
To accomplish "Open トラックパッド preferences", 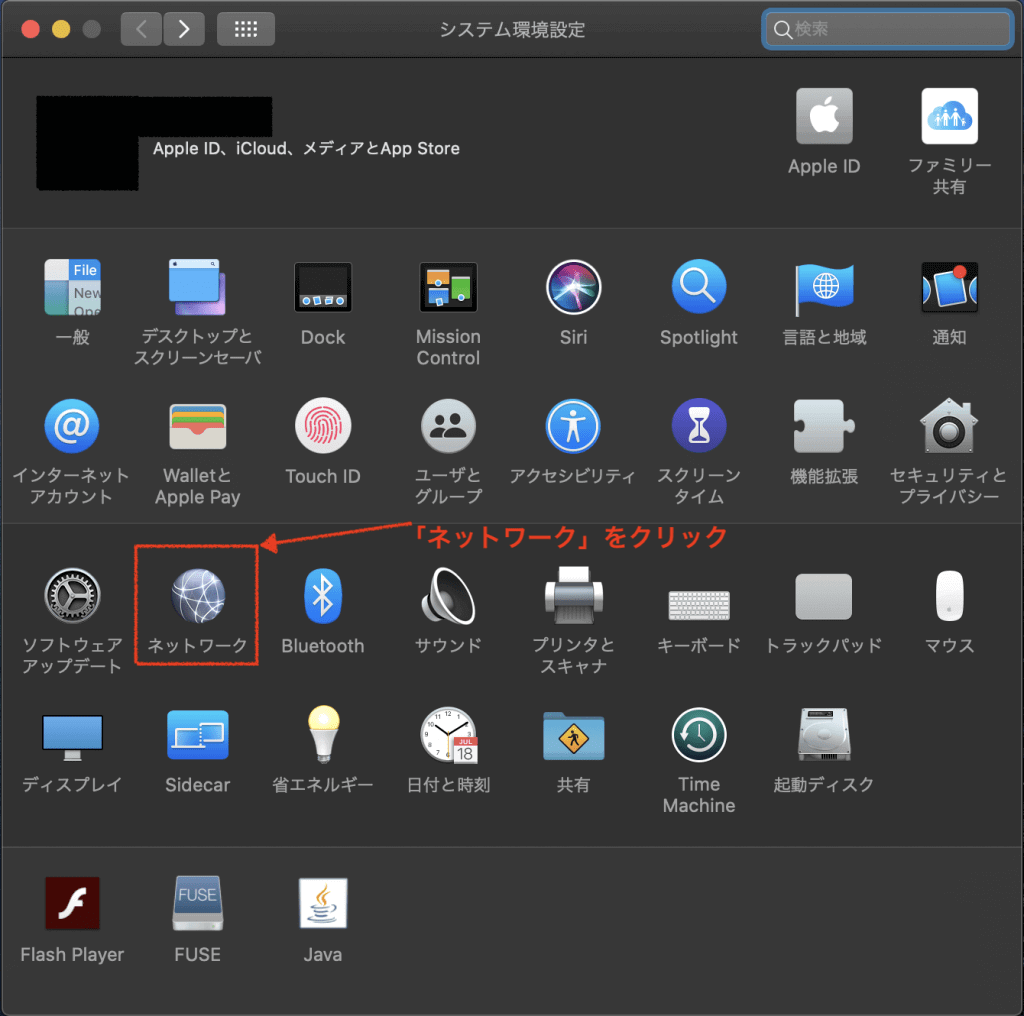I will pos(824,596).
